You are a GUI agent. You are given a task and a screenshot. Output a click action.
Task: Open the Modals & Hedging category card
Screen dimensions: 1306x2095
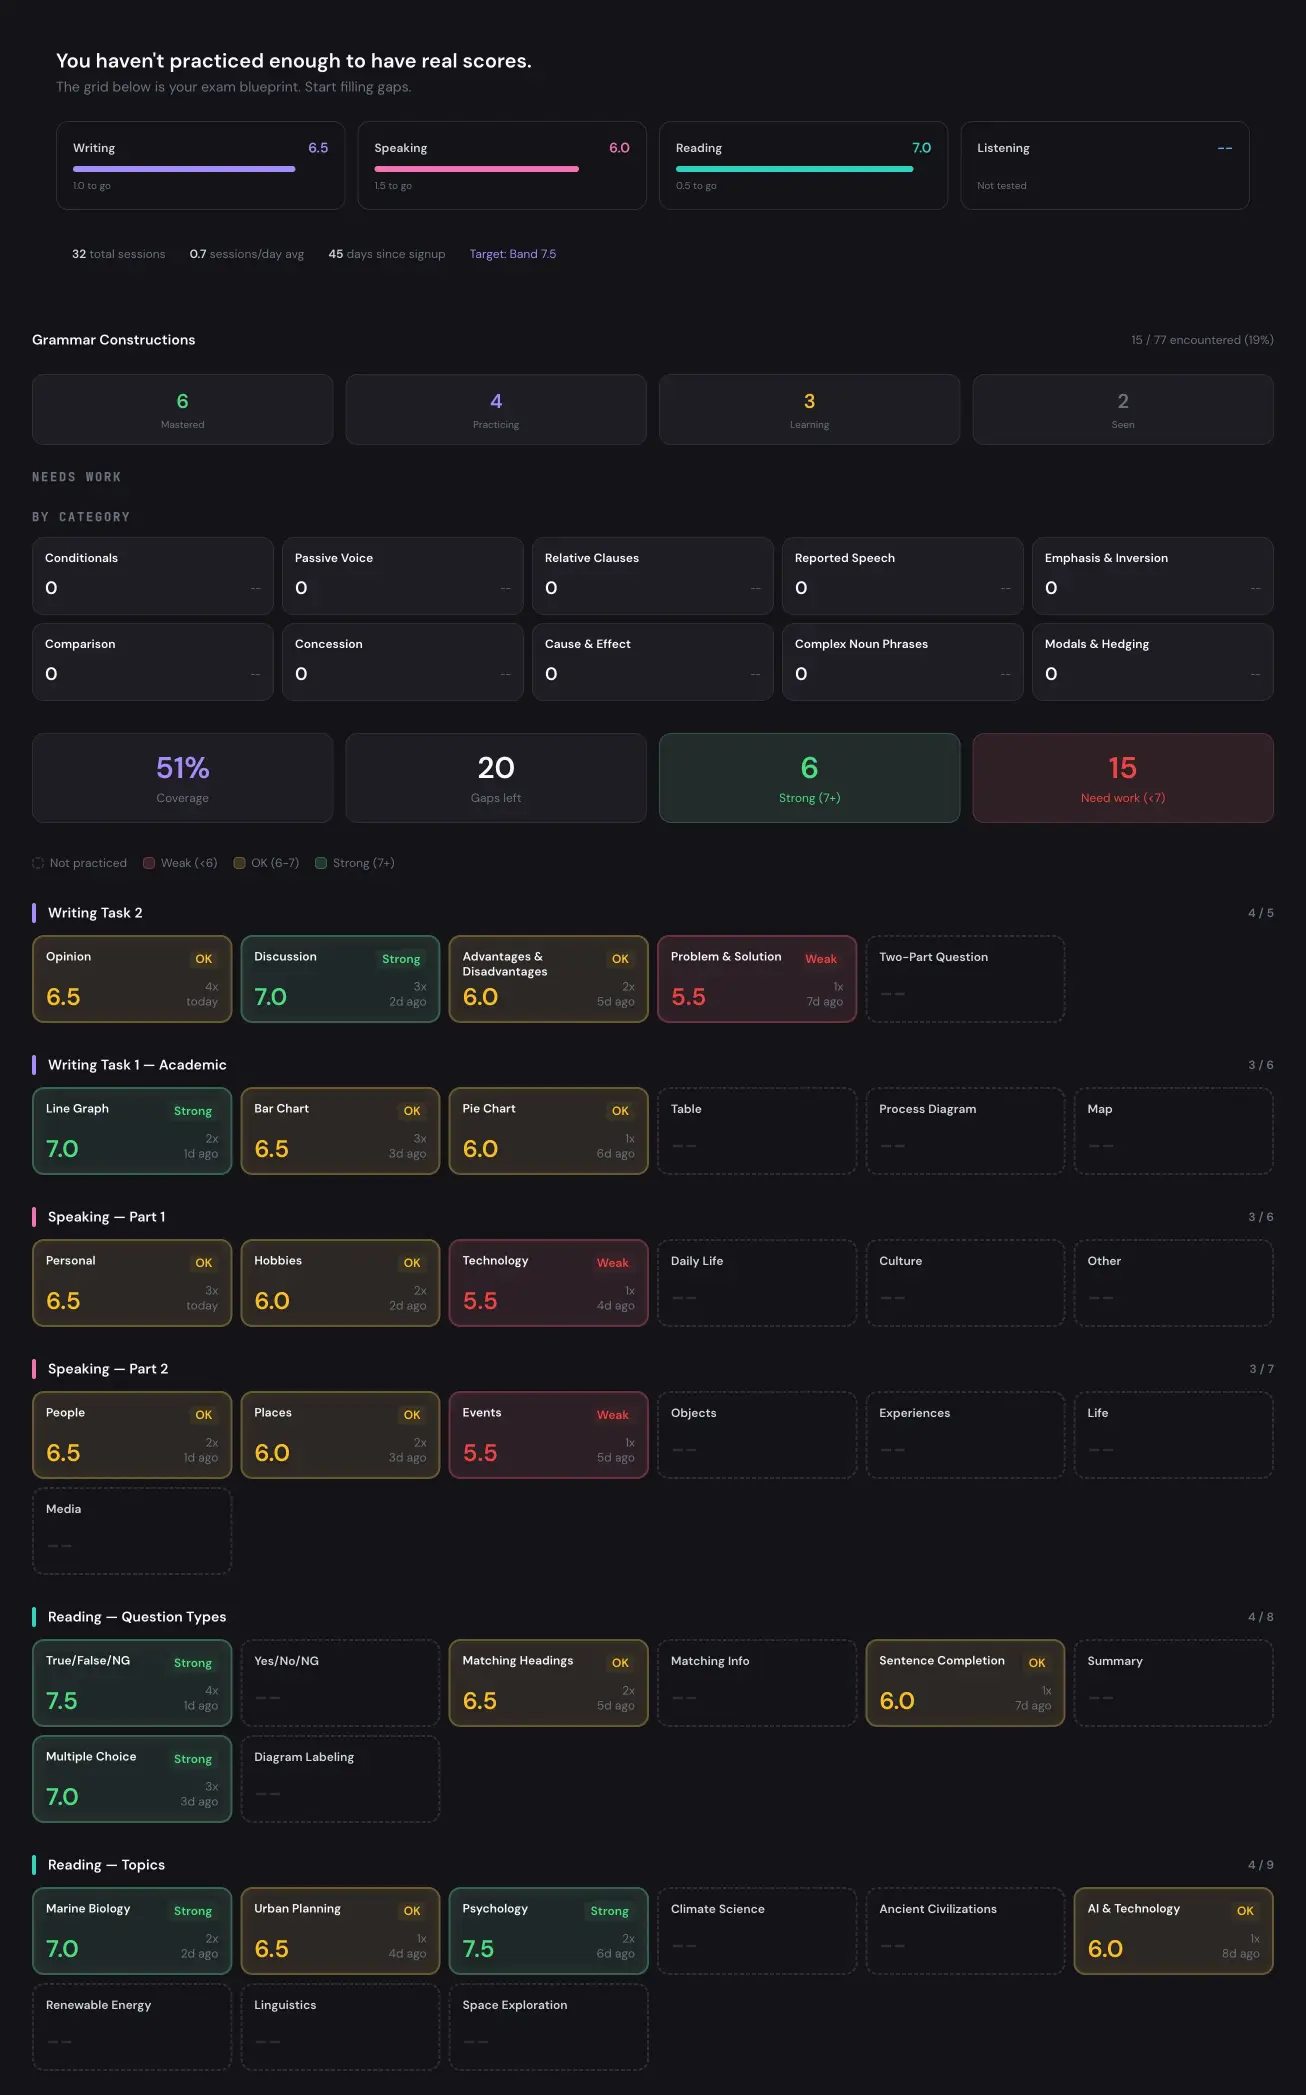point(1152,662)
